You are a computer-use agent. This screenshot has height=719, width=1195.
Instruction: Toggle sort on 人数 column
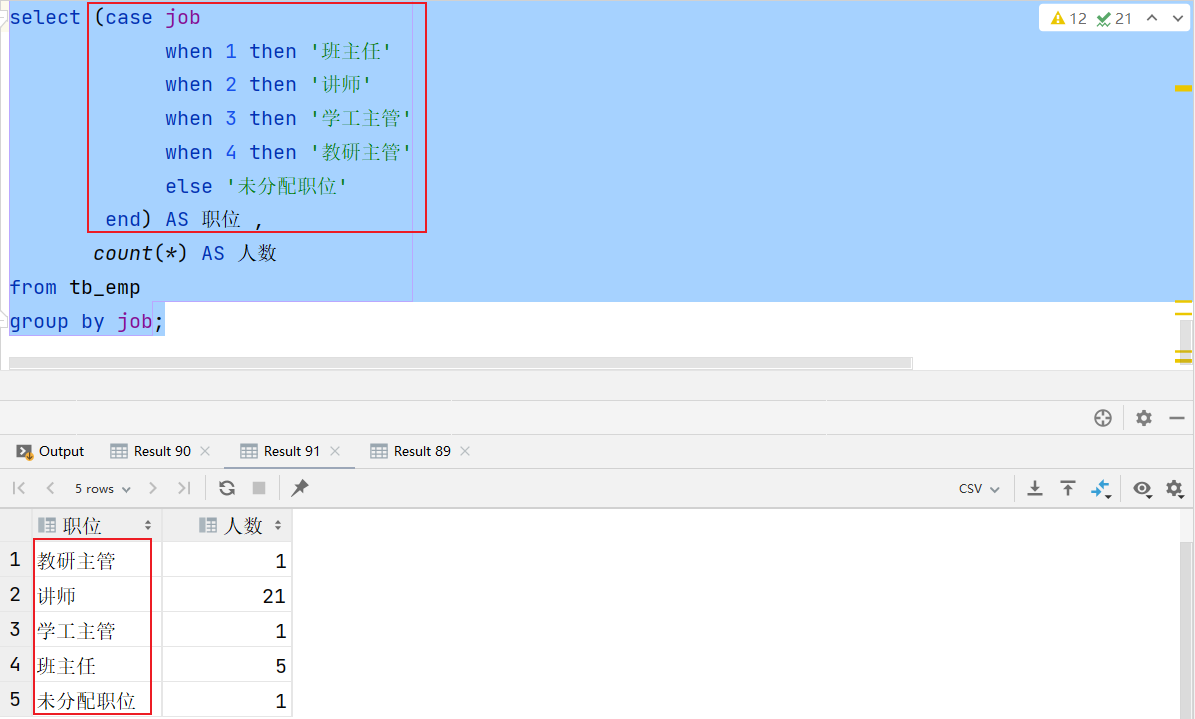[278, 525]
